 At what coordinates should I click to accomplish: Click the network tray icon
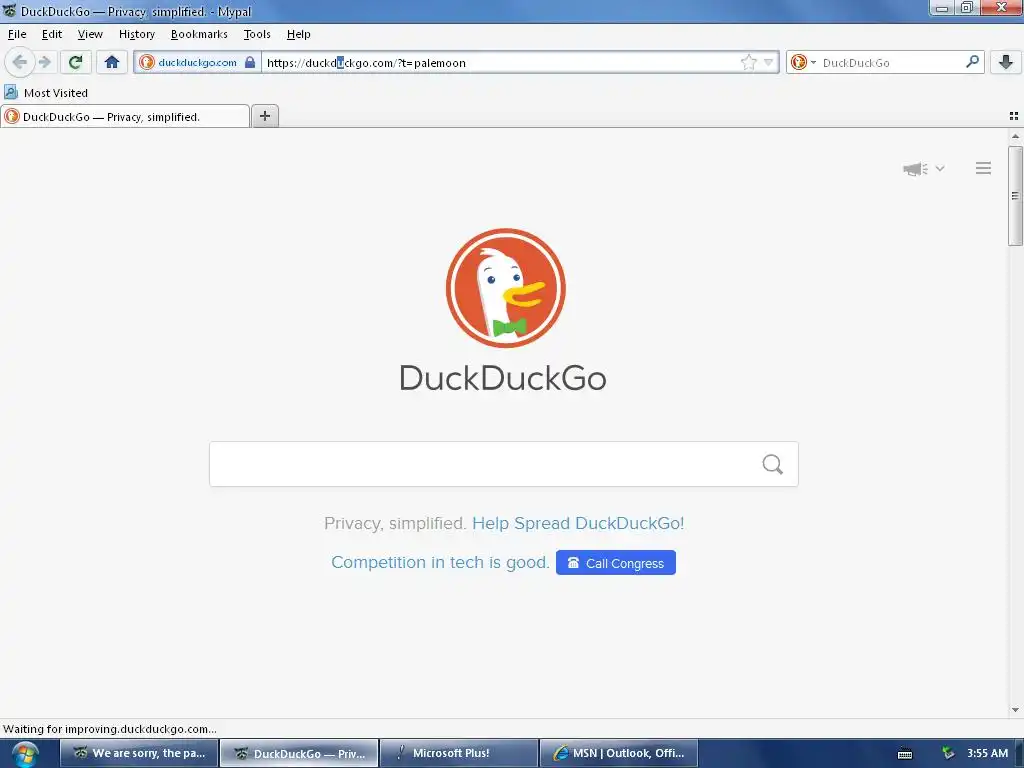tap(948, 753)
